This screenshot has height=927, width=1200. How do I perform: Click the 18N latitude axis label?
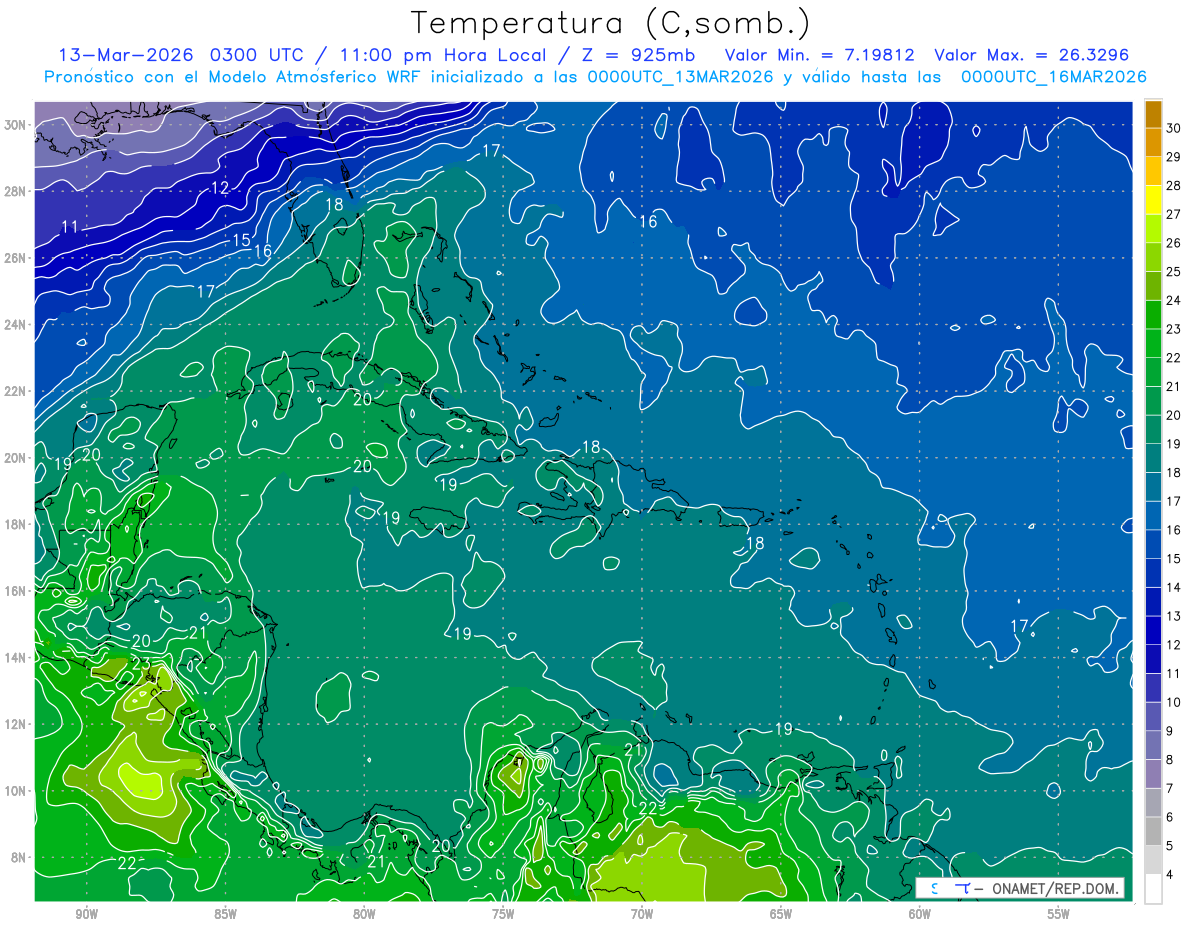point(15,524)
